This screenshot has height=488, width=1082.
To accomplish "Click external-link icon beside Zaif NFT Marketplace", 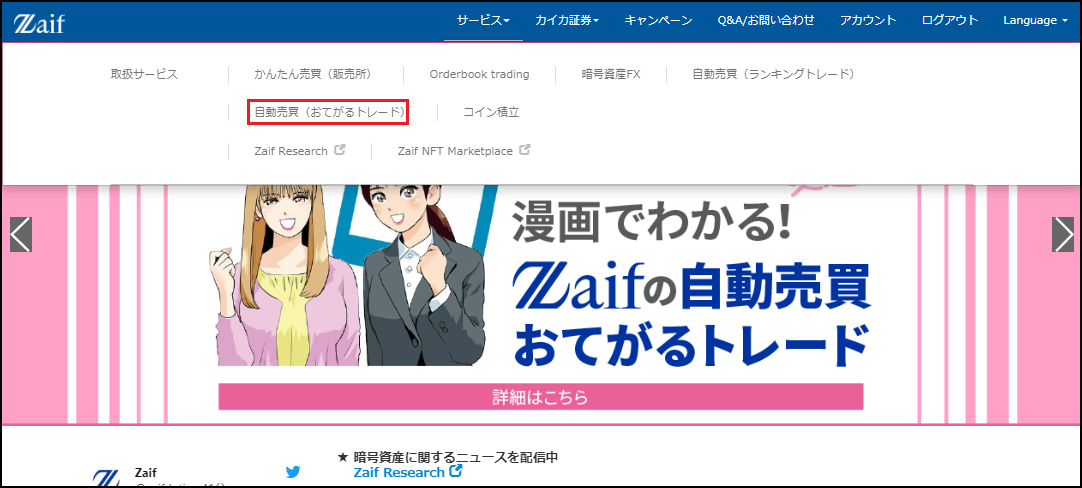I will click(x=524, y=149).
